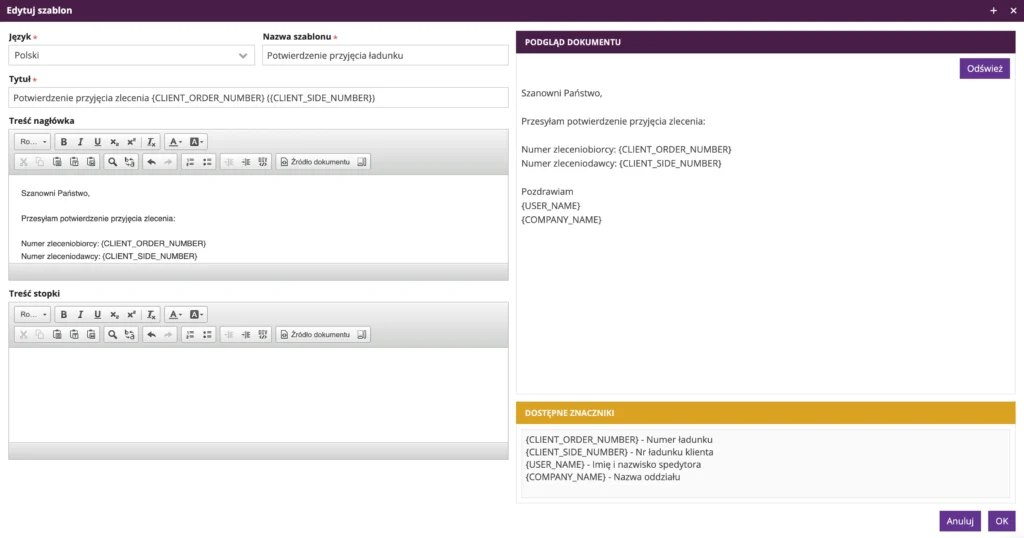This screenshot has height=538, width=1024.
Task: Open Replace tool in header editor toolbar
Action: tap(129, 162)
